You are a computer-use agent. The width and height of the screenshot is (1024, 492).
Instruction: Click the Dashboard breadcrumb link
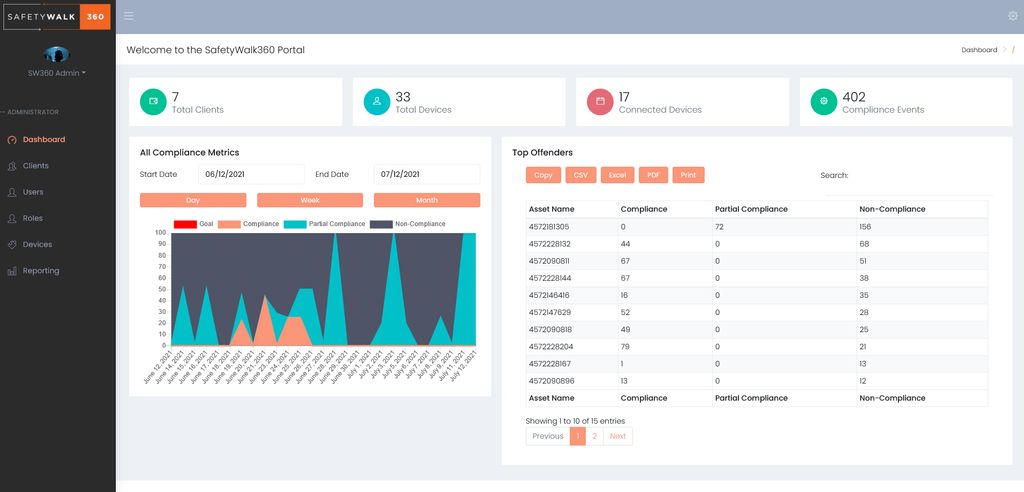click(x=979, y=50)
